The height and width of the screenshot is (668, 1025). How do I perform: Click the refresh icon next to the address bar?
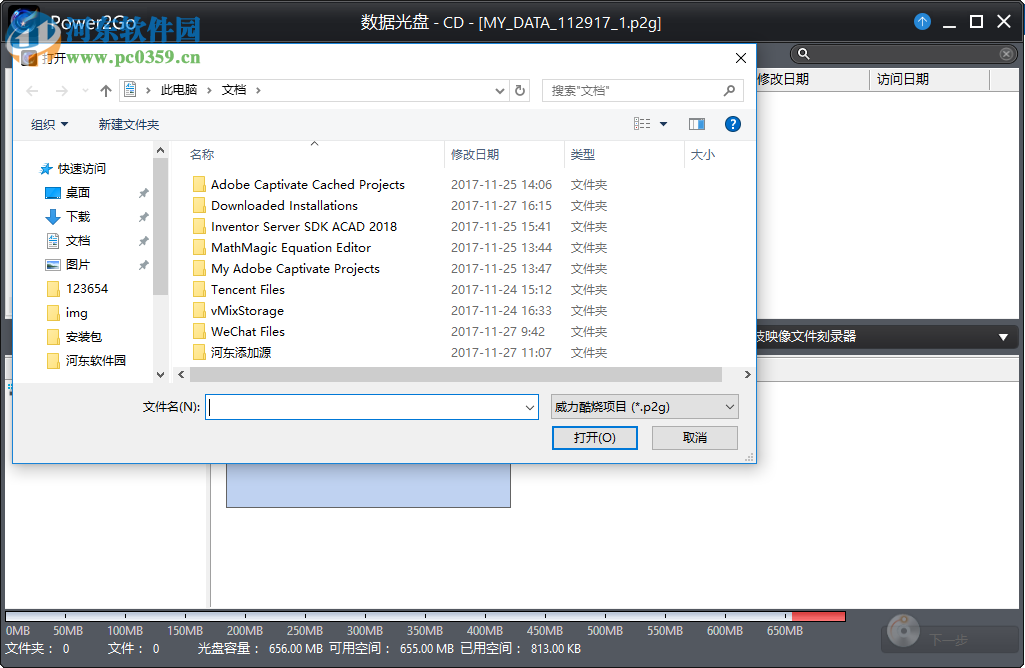click(519, 90)
